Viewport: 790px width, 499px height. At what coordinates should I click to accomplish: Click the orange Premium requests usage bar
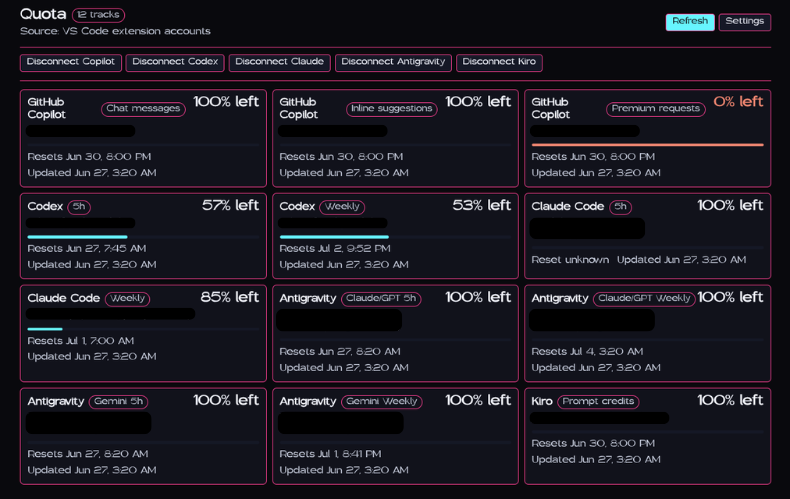[647, 145]
